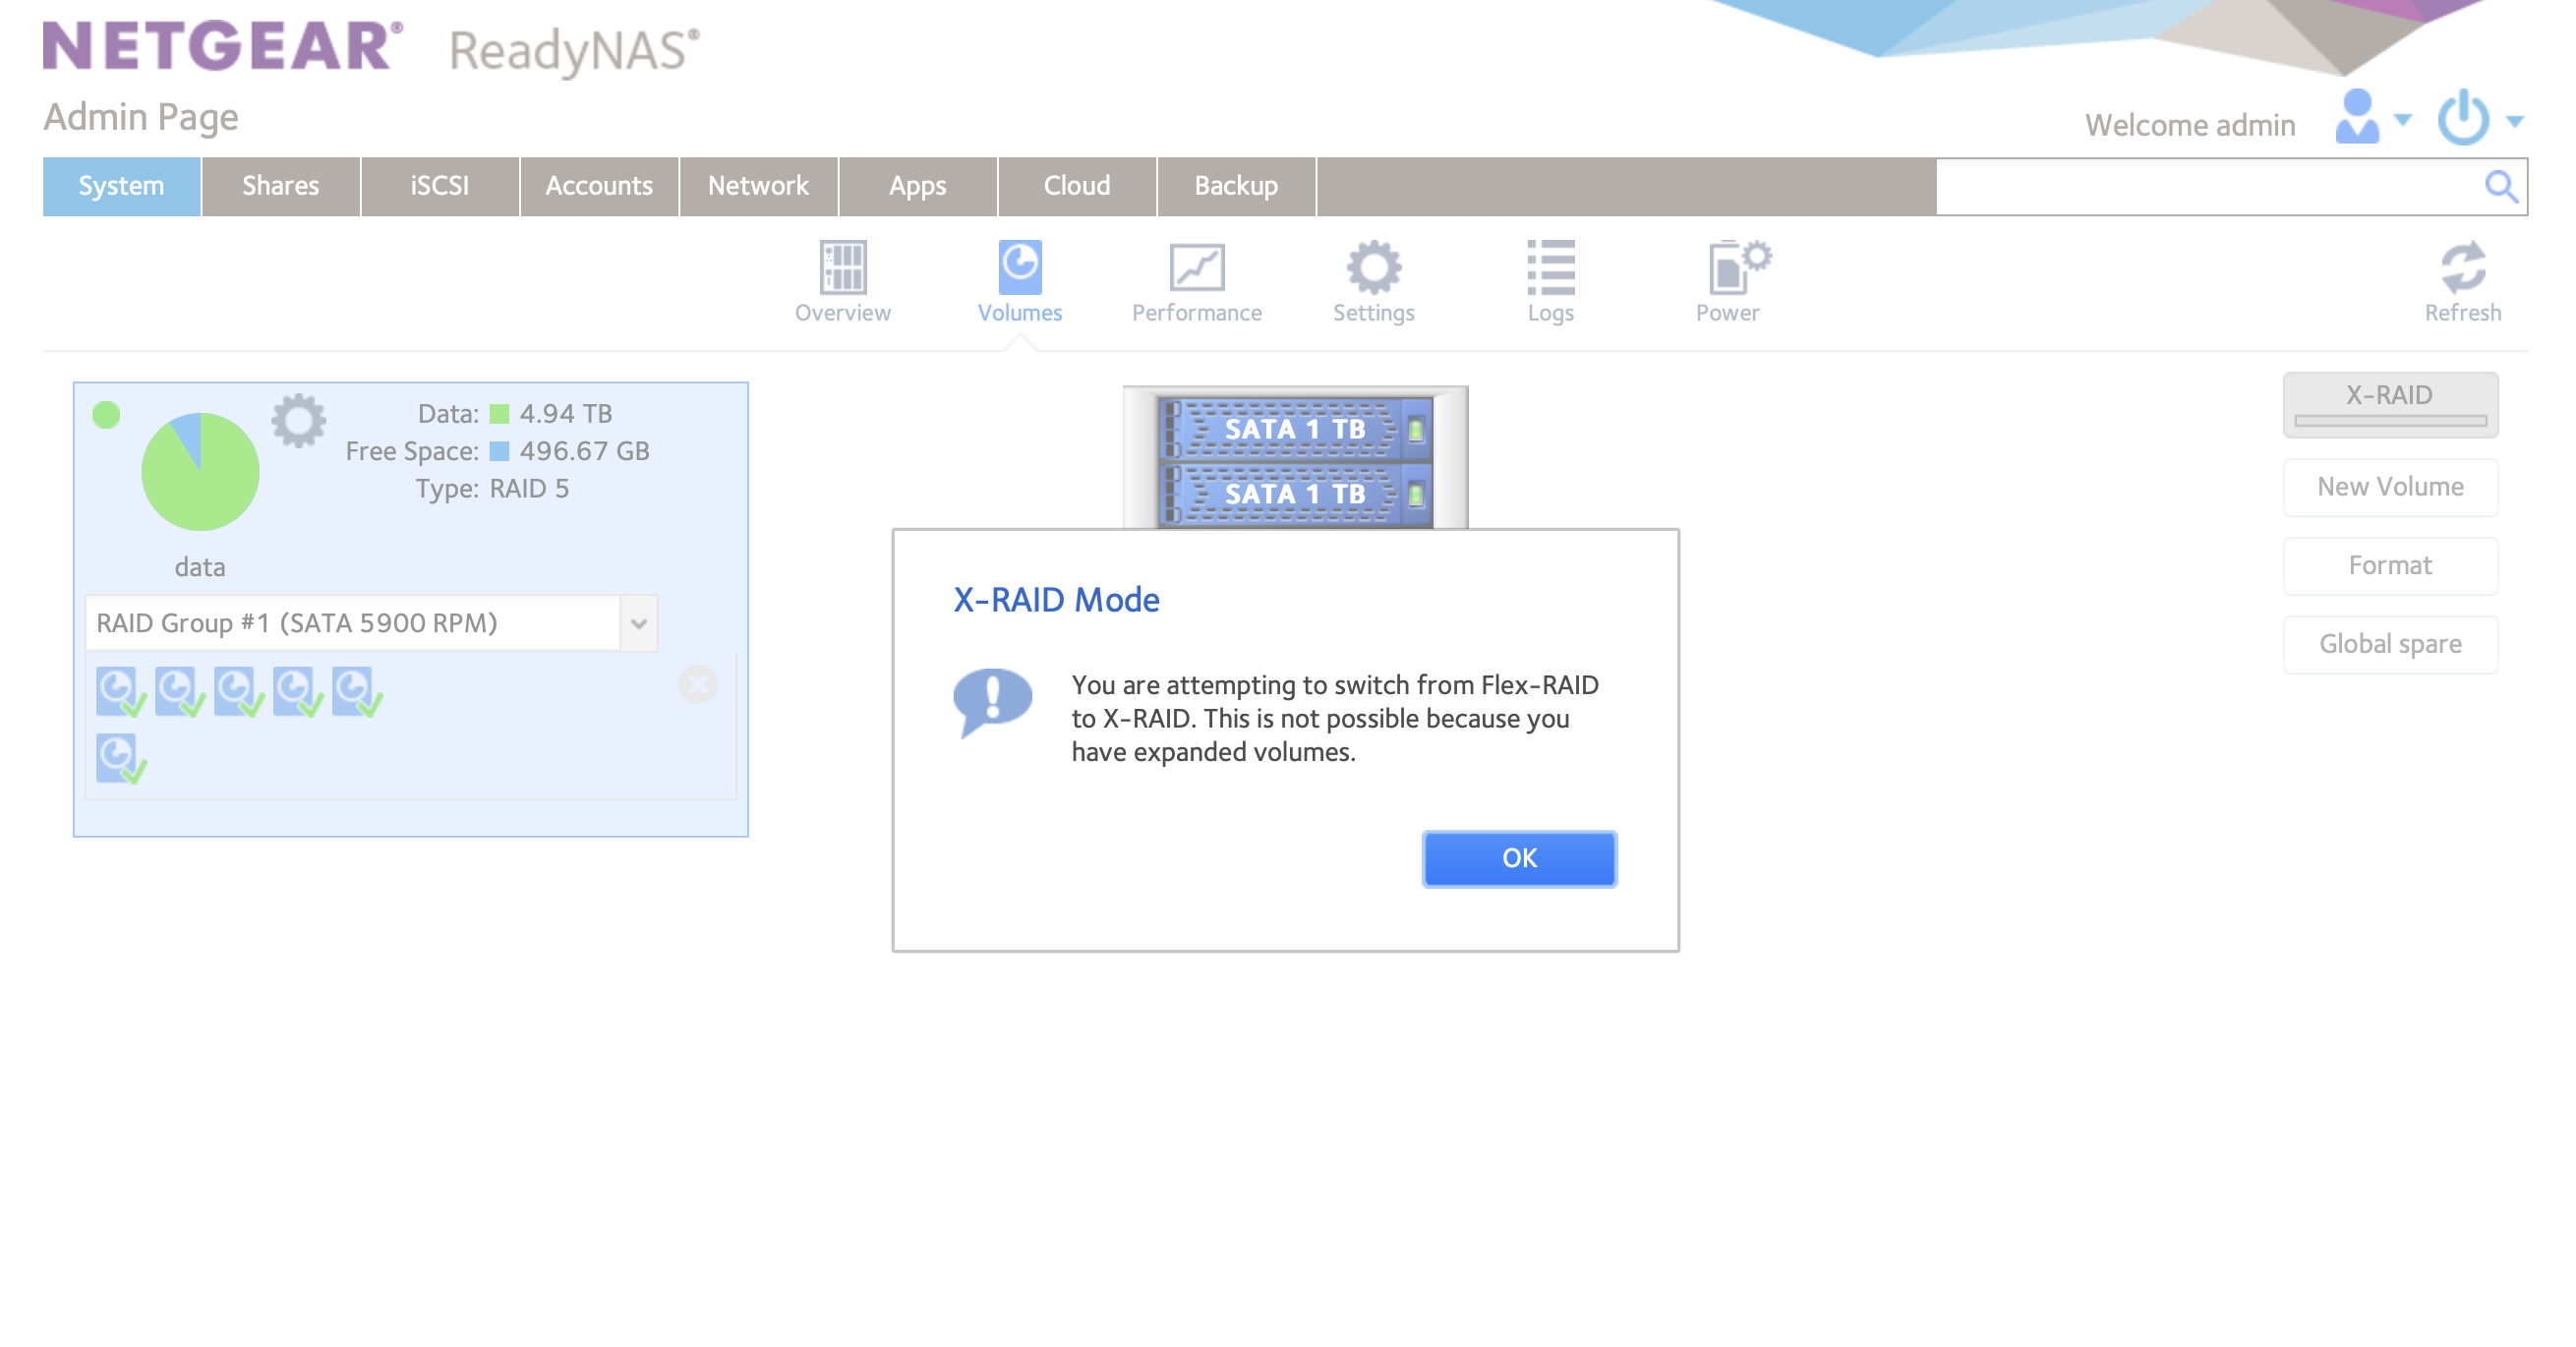
Task: Select the second disk icon in RAID group
Action: click(x=179, y=691)
